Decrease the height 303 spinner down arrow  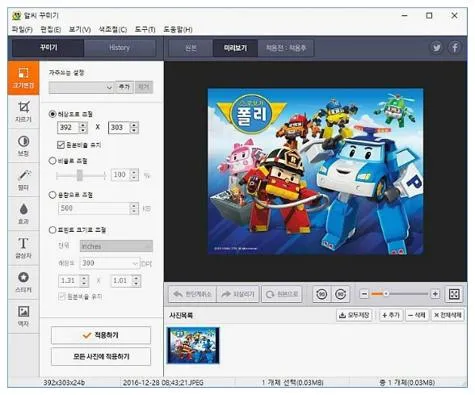(134, 130)
